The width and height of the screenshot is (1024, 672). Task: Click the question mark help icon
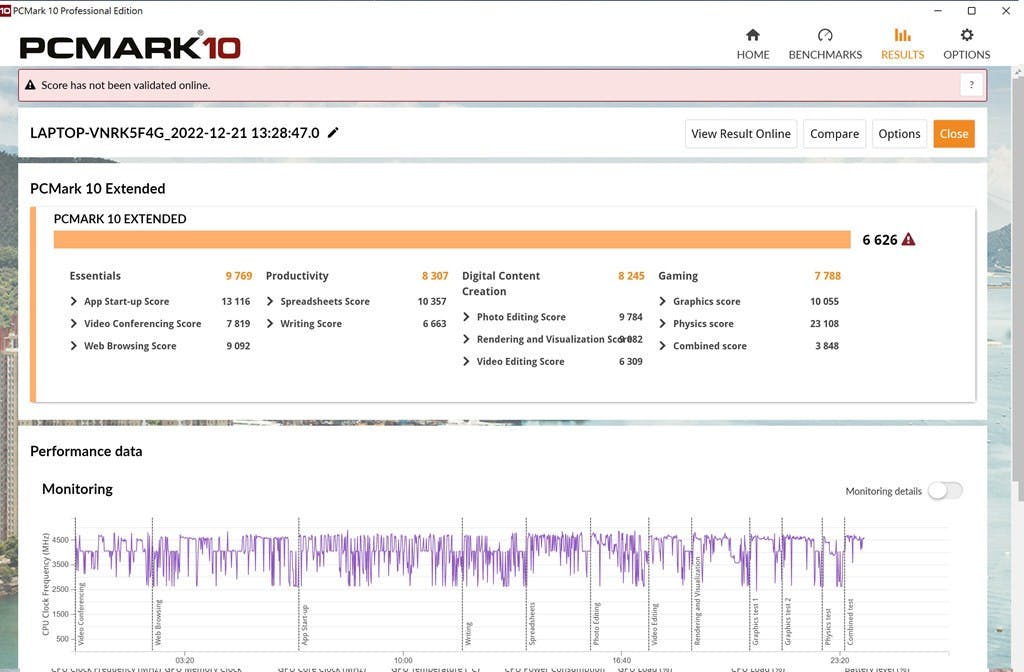tap(970, 85)
